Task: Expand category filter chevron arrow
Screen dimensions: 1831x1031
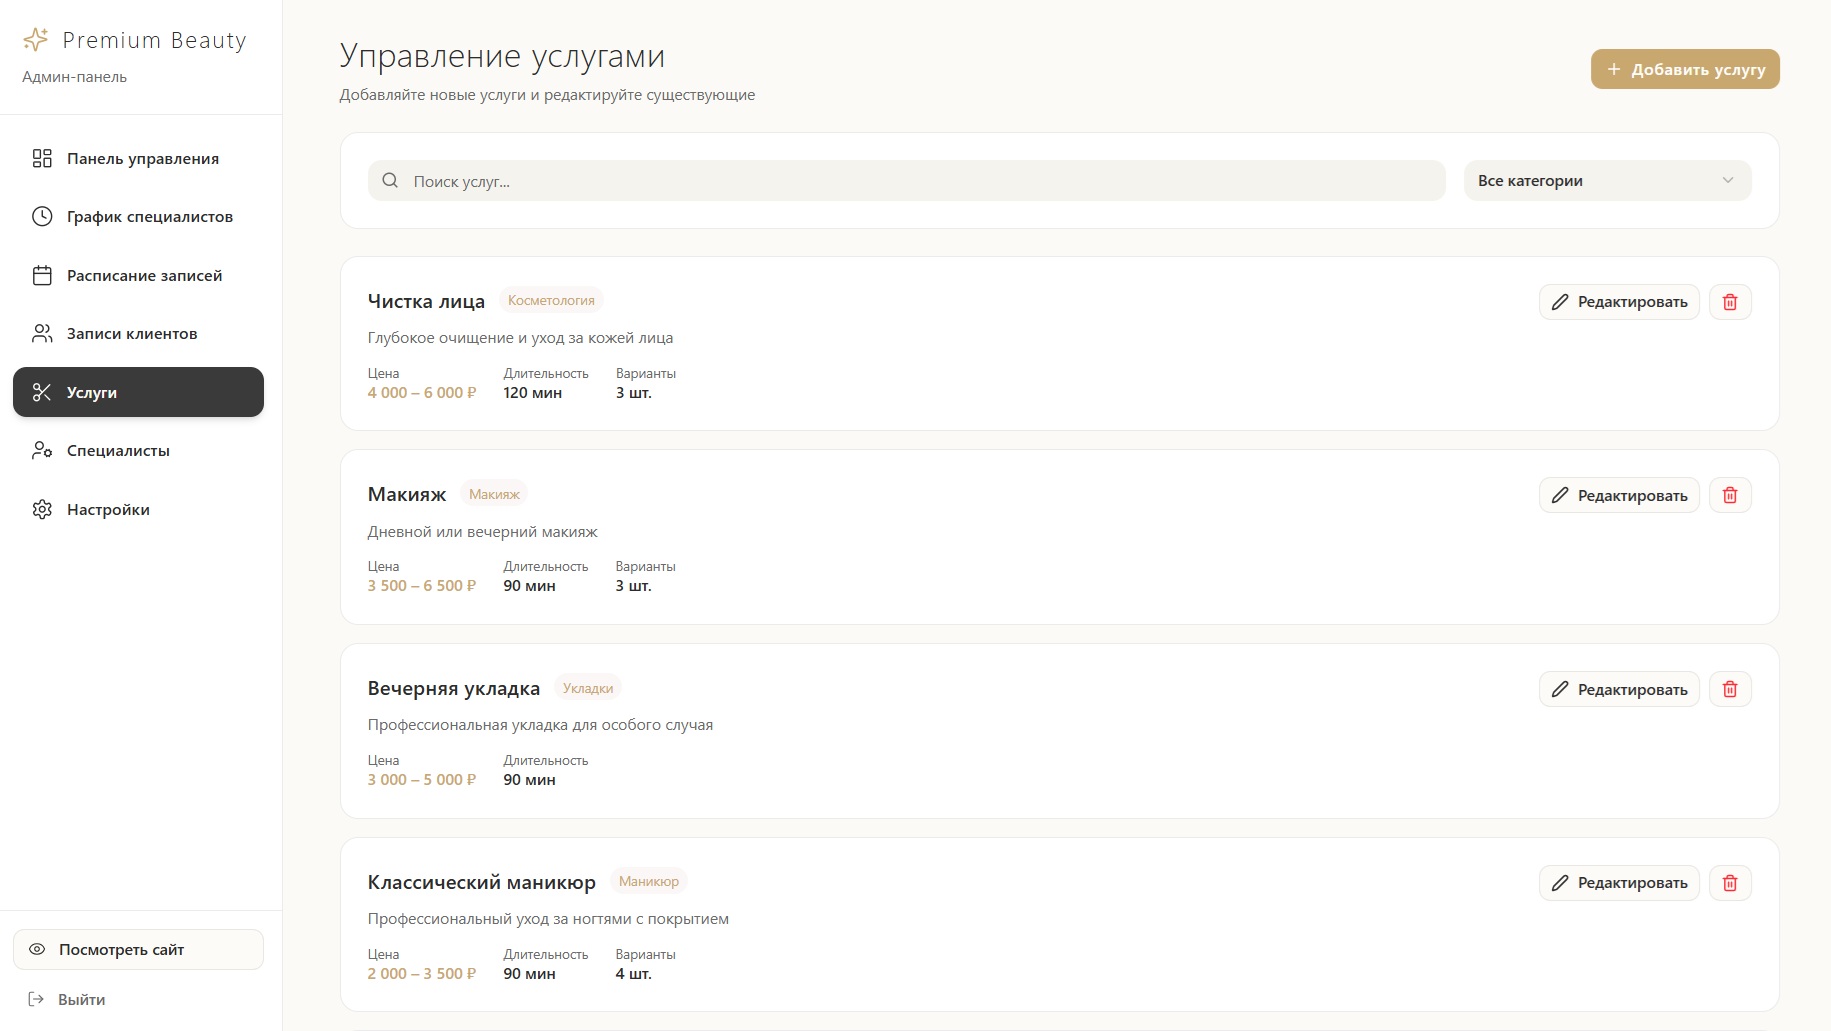Action: pyautogui.click(x=1727, y=180)
